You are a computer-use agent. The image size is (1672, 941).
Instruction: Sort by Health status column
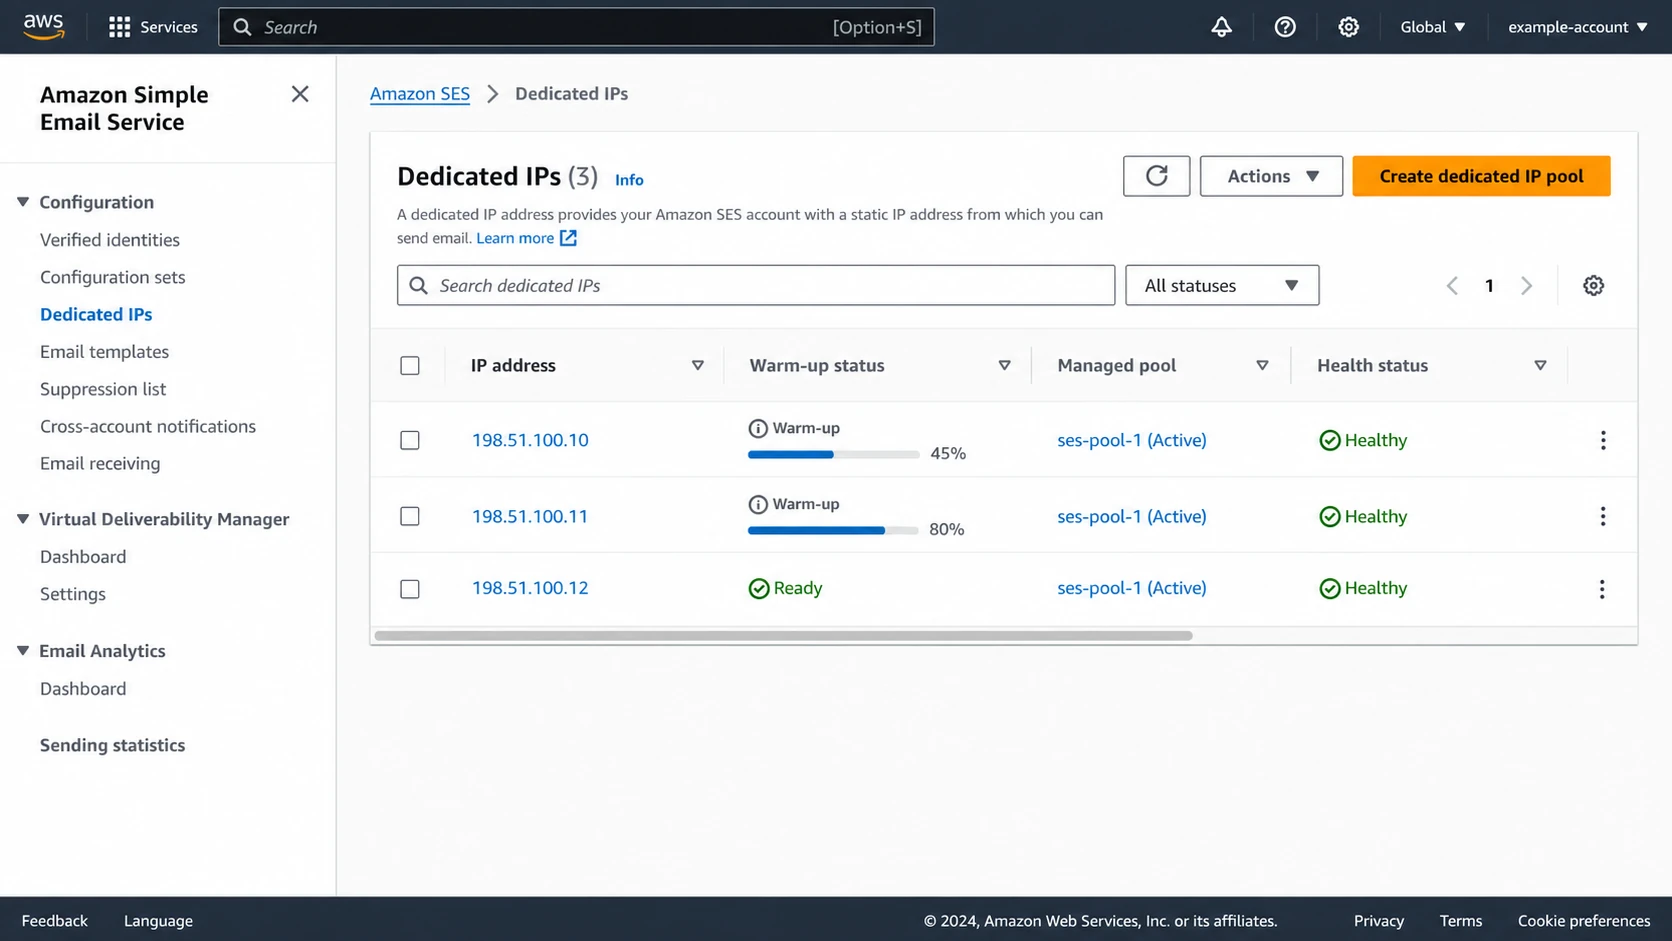(x=1540, y=365)
